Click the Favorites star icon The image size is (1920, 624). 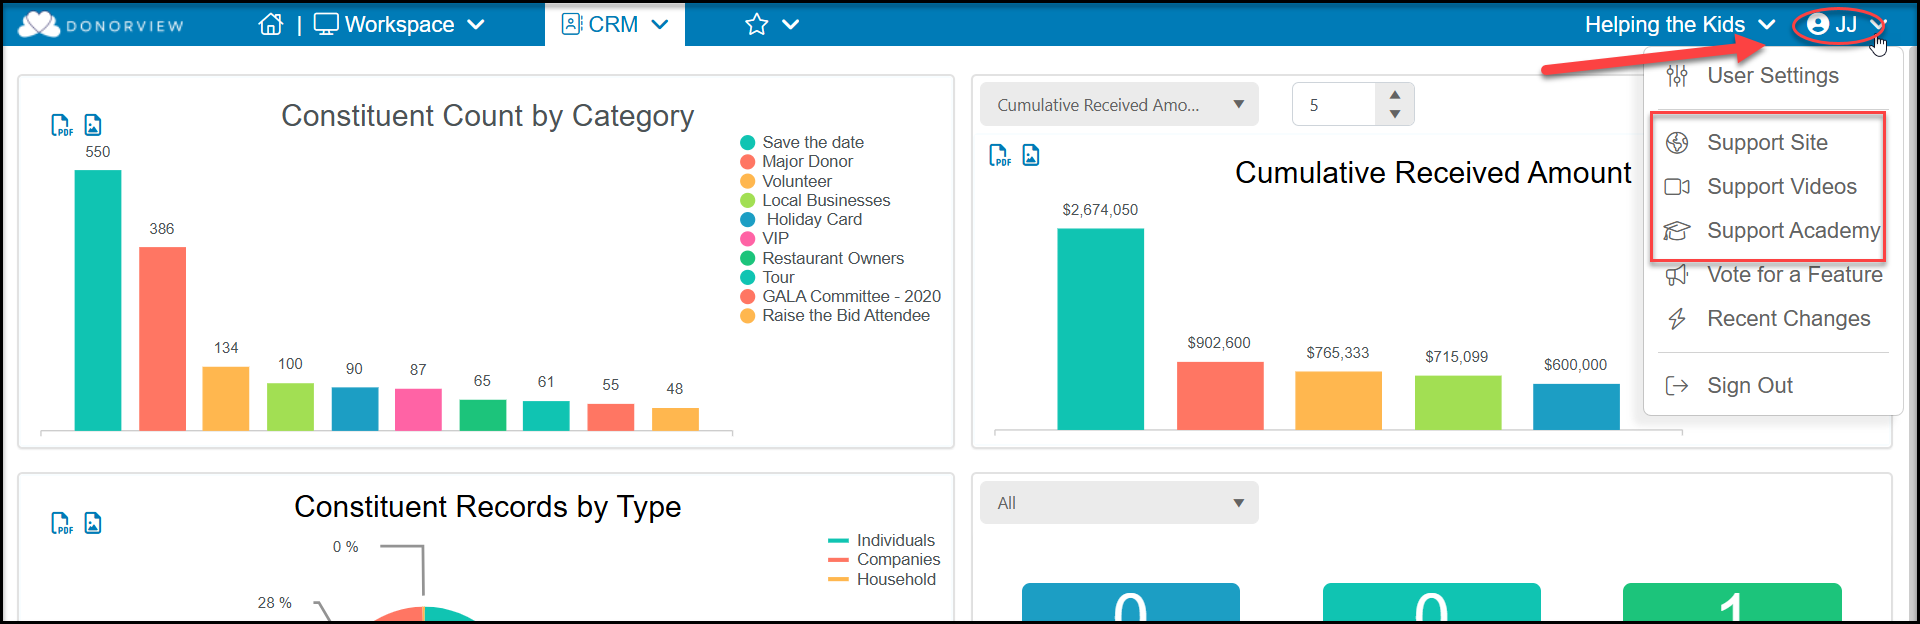point(757,24)
